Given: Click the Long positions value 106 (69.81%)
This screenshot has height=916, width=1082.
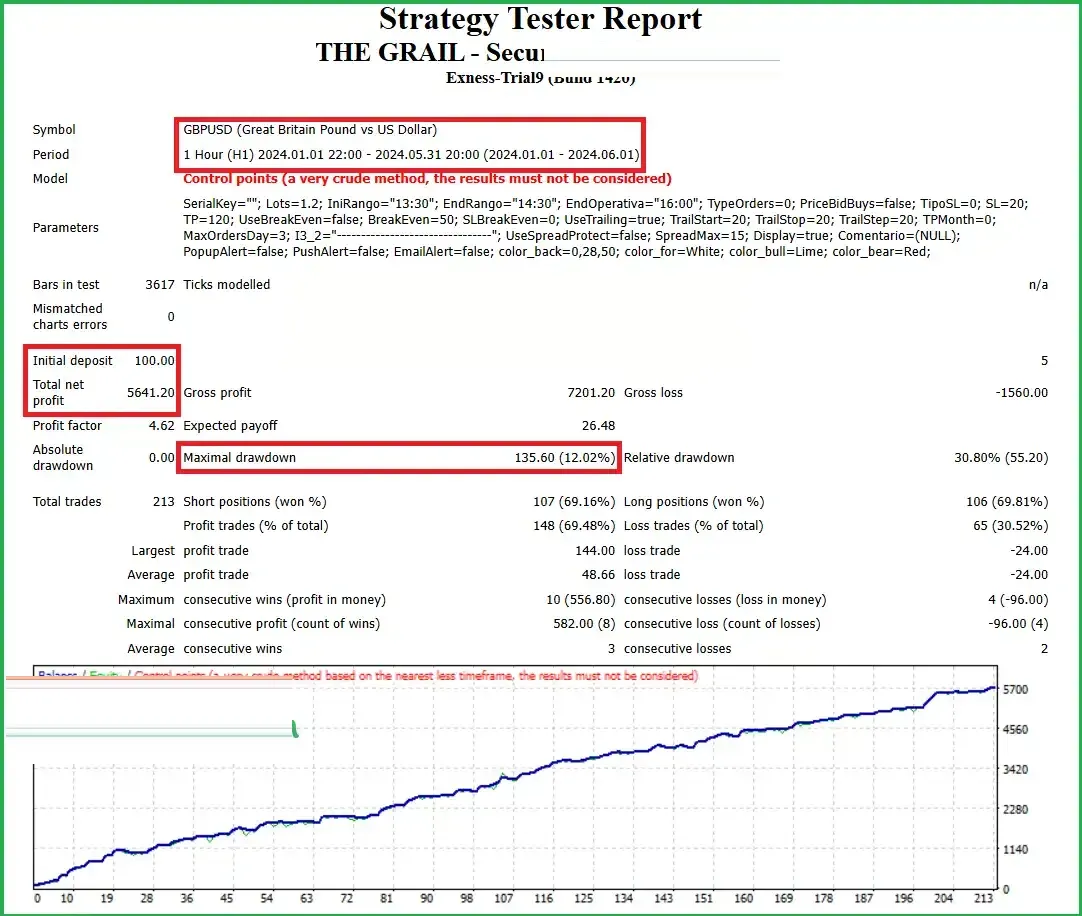Looking at the screenshot, I should (1007, 502).
